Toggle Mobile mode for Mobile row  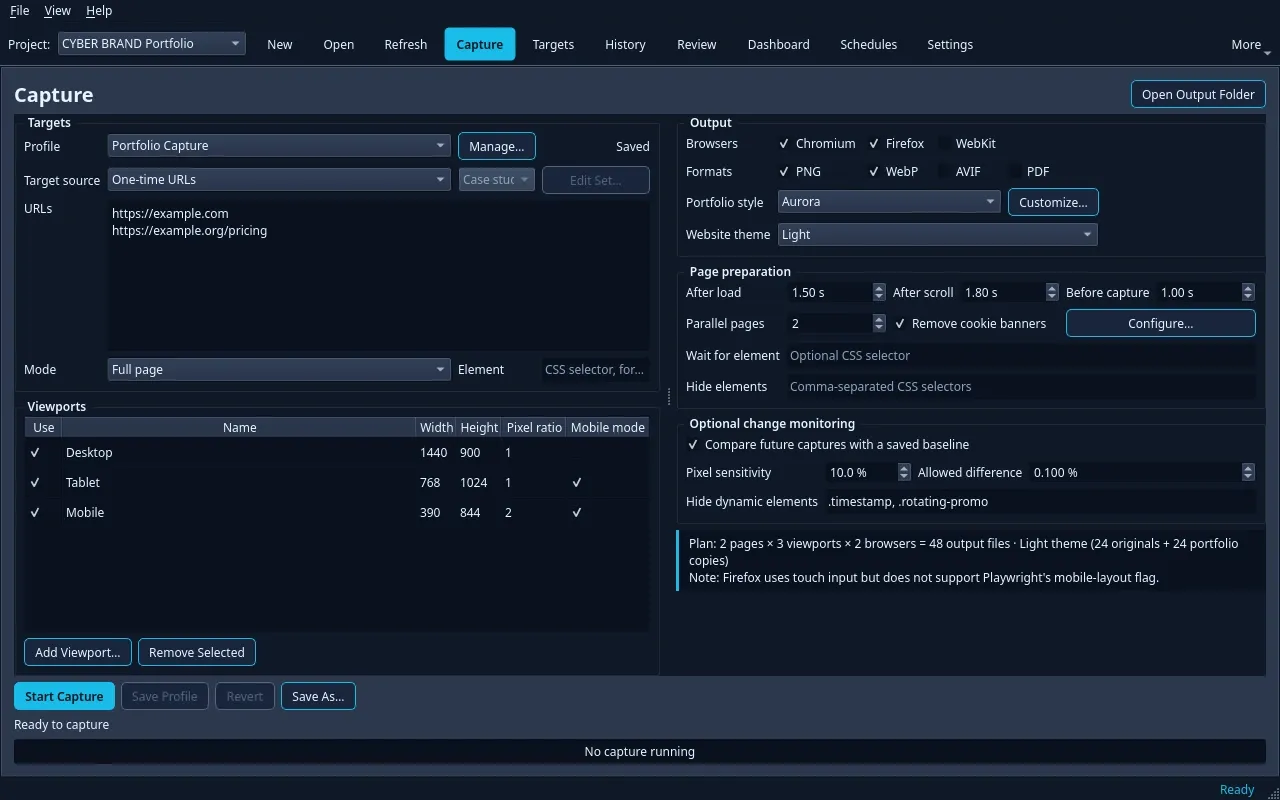[577, 513]
